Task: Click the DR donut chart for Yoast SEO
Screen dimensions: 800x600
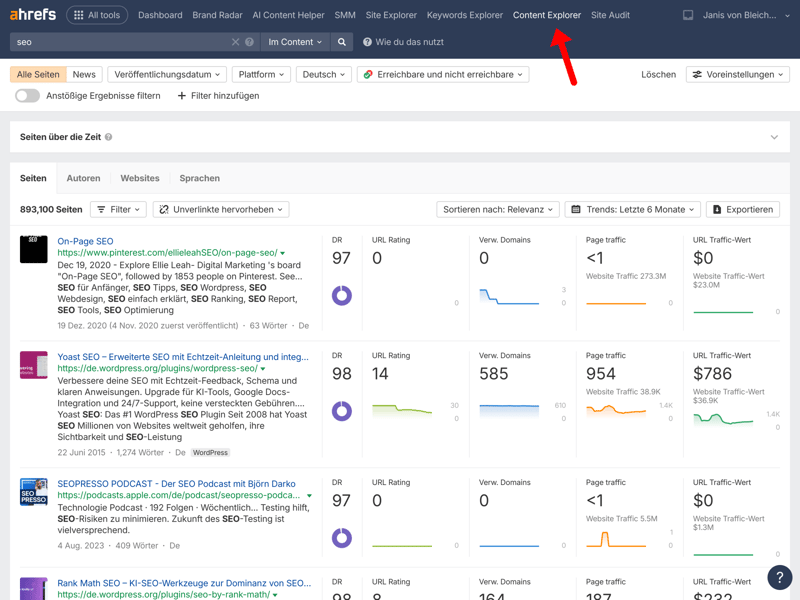Action: 342,411
